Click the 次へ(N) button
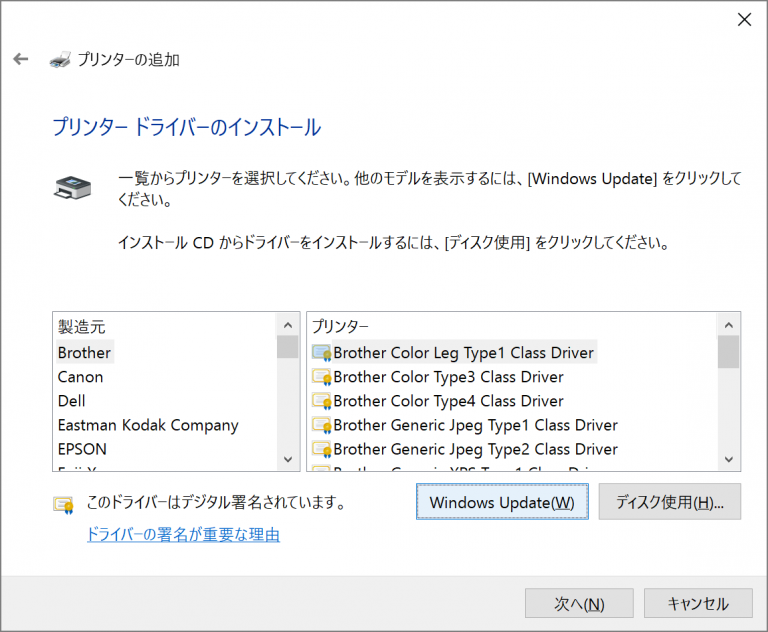 (x=579, y=604)
